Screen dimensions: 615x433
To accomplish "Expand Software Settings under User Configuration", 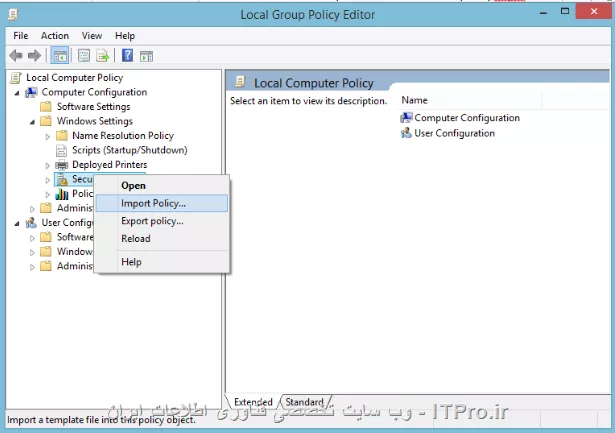I will point(32,238).
